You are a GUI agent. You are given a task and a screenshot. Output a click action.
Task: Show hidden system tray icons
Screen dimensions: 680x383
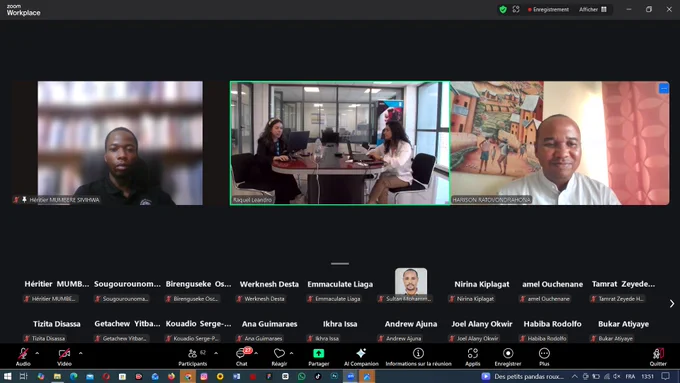575,376
